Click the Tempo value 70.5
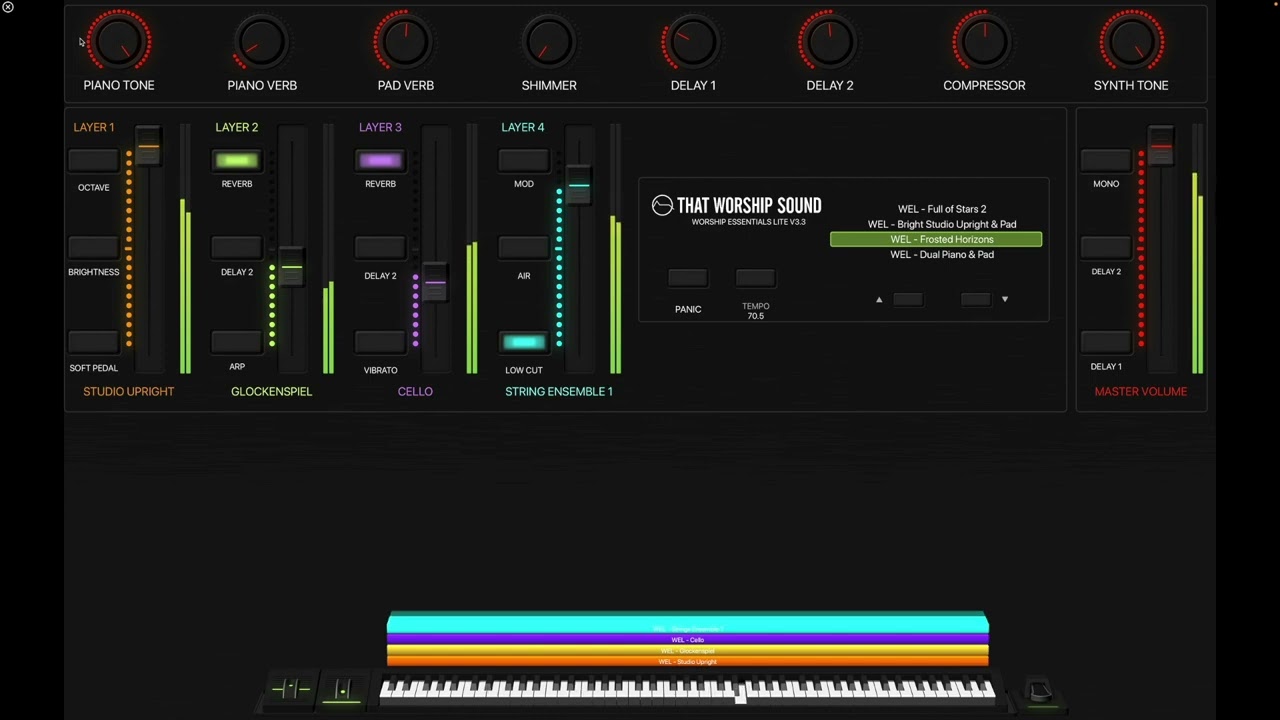Screen dimensions: 1280x720 click(x=755, y=316)
